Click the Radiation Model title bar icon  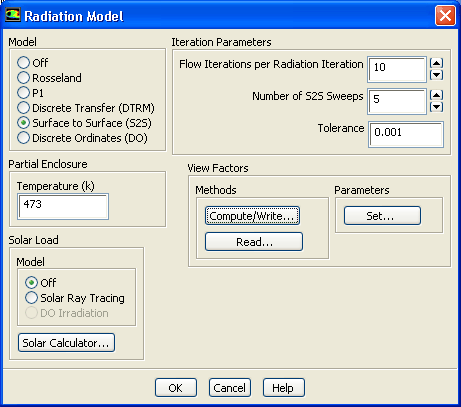point(12,15)
